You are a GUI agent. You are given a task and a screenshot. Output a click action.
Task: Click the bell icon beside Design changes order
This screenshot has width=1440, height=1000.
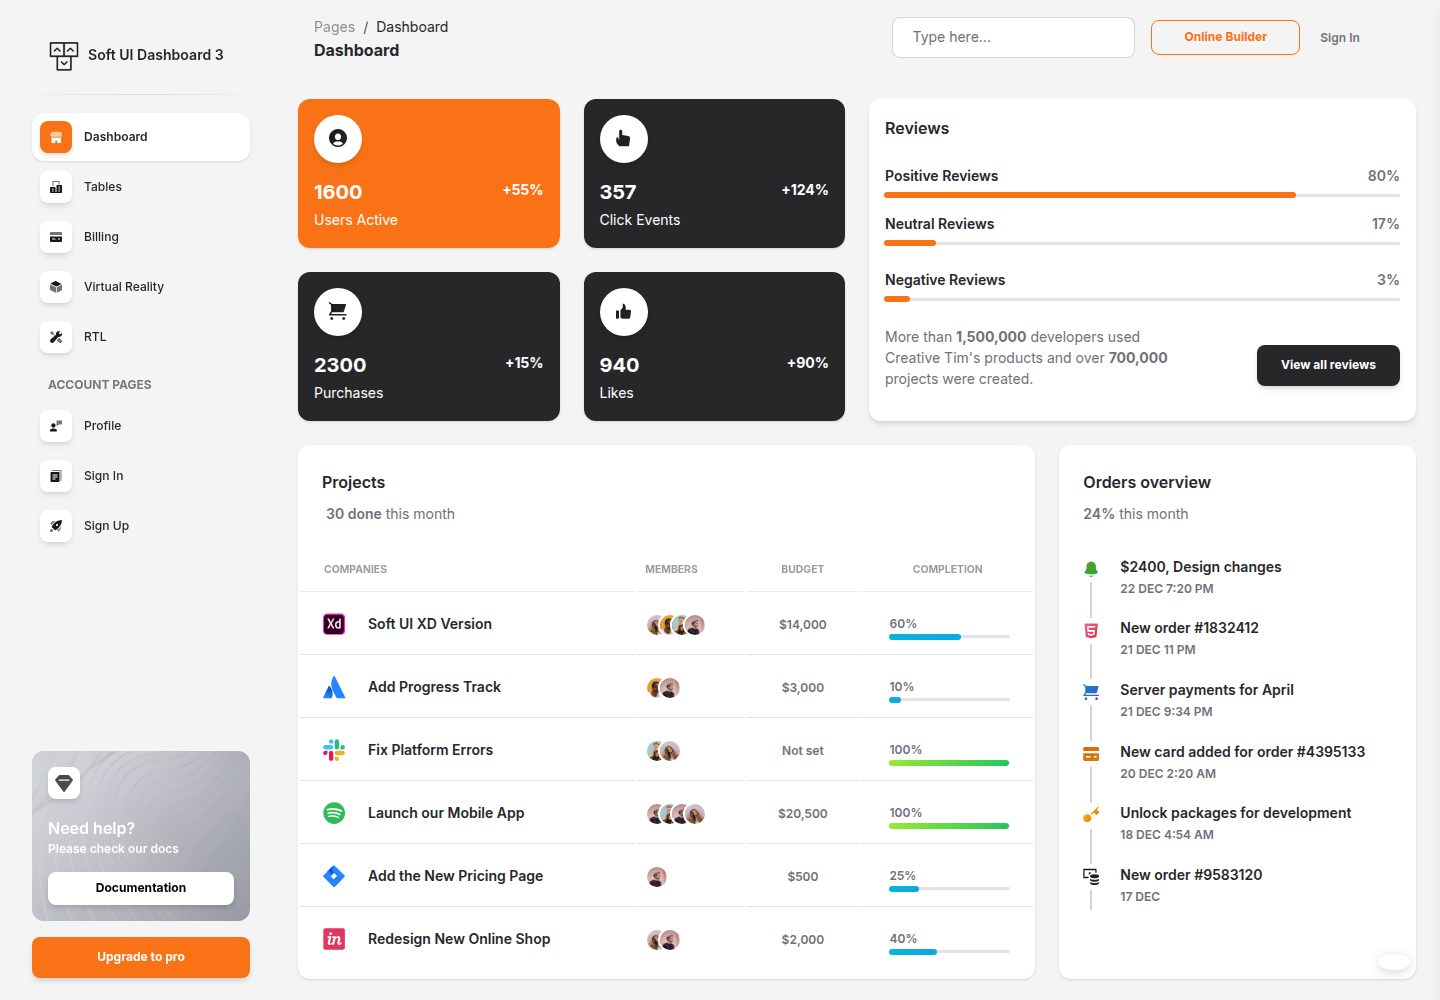(x=1091, y=569)
